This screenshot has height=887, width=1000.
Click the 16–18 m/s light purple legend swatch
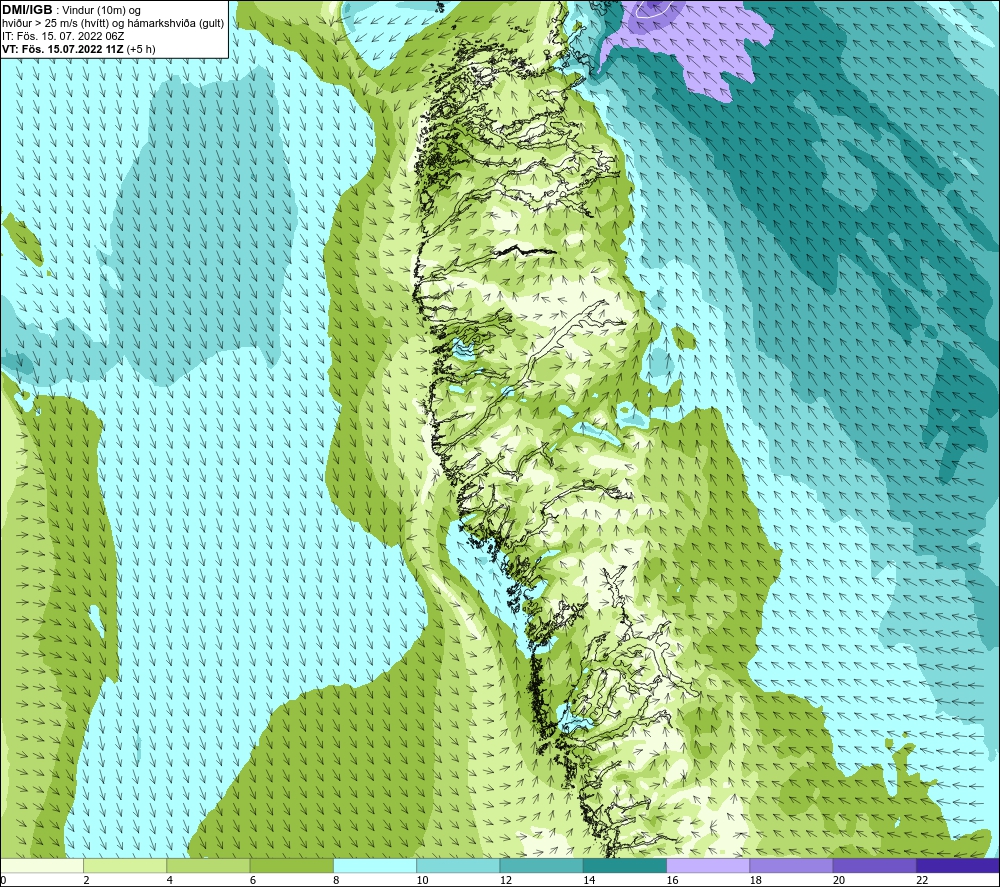pos(708,865)
